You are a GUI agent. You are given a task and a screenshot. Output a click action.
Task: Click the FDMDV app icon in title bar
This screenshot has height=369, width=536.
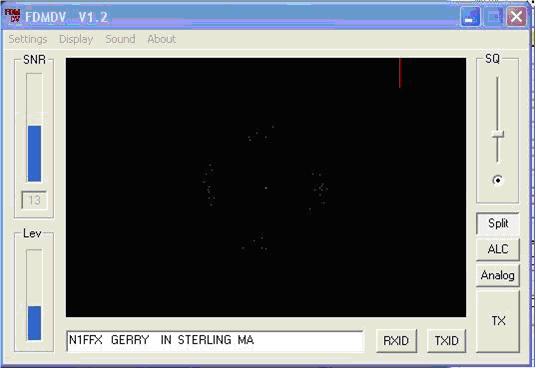click(12, 16)
